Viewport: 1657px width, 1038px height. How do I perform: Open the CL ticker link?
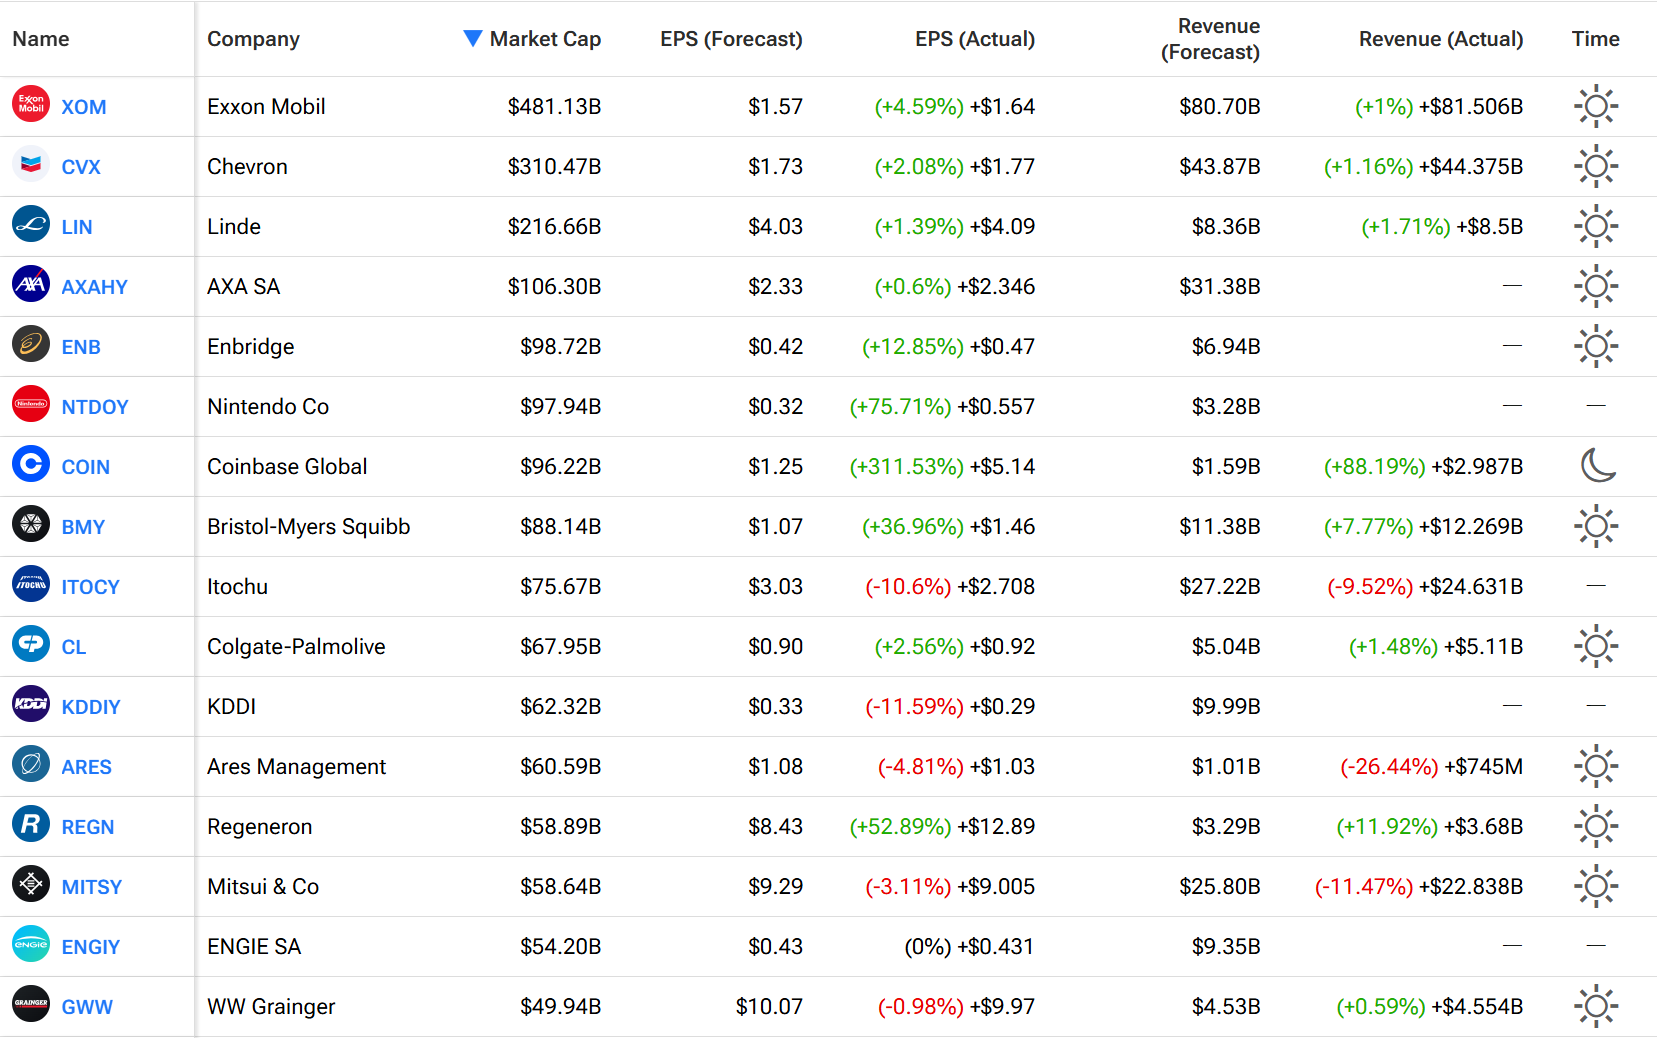[x=74, y=647]
